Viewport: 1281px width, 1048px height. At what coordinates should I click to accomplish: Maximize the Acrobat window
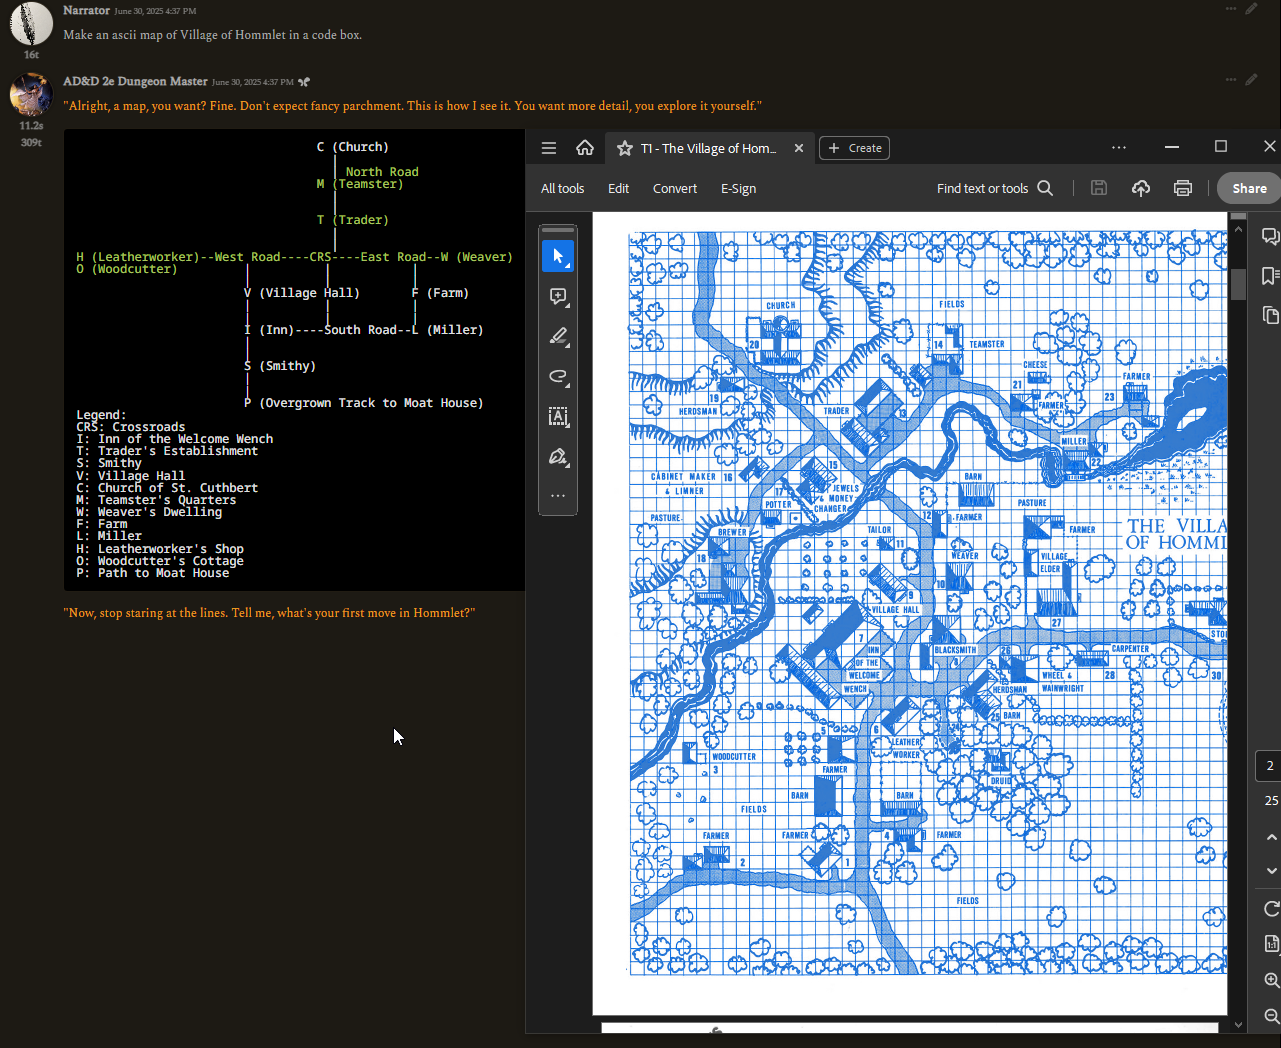pyautogui.click(x=1221, y=147)
